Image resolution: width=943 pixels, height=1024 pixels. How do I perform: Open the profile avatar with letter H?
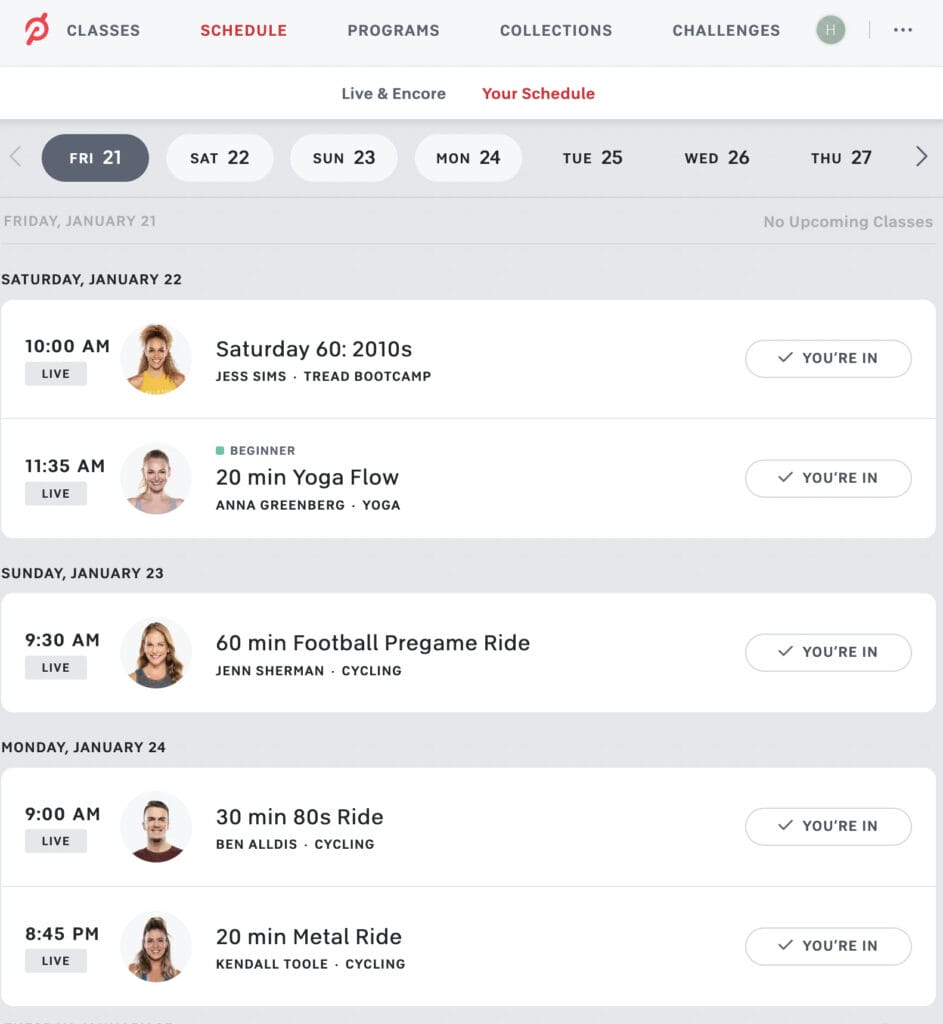[x=830, y=30]
